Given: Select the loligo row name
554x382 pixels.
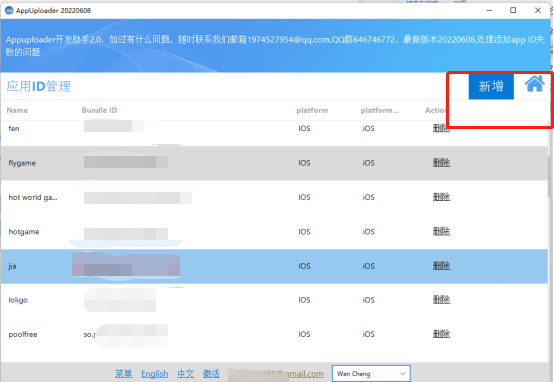Looking at the screenshot, I should [x=18, y=300].
